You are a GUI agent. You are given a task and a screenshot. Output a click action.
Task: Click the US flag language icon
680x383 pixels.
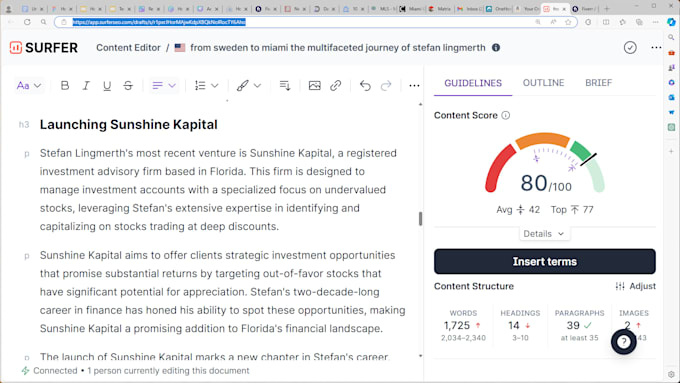180,48
